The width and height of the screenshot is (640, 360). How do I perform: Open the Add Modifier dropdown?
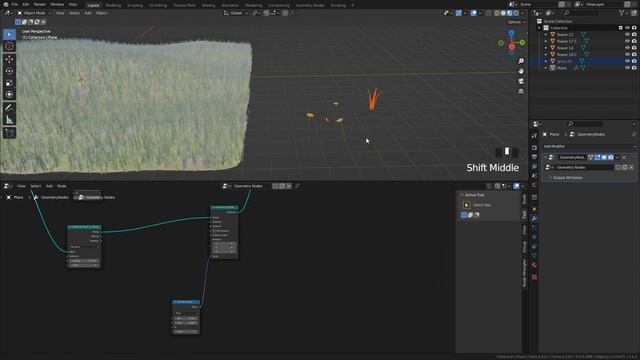pos(589,146)
